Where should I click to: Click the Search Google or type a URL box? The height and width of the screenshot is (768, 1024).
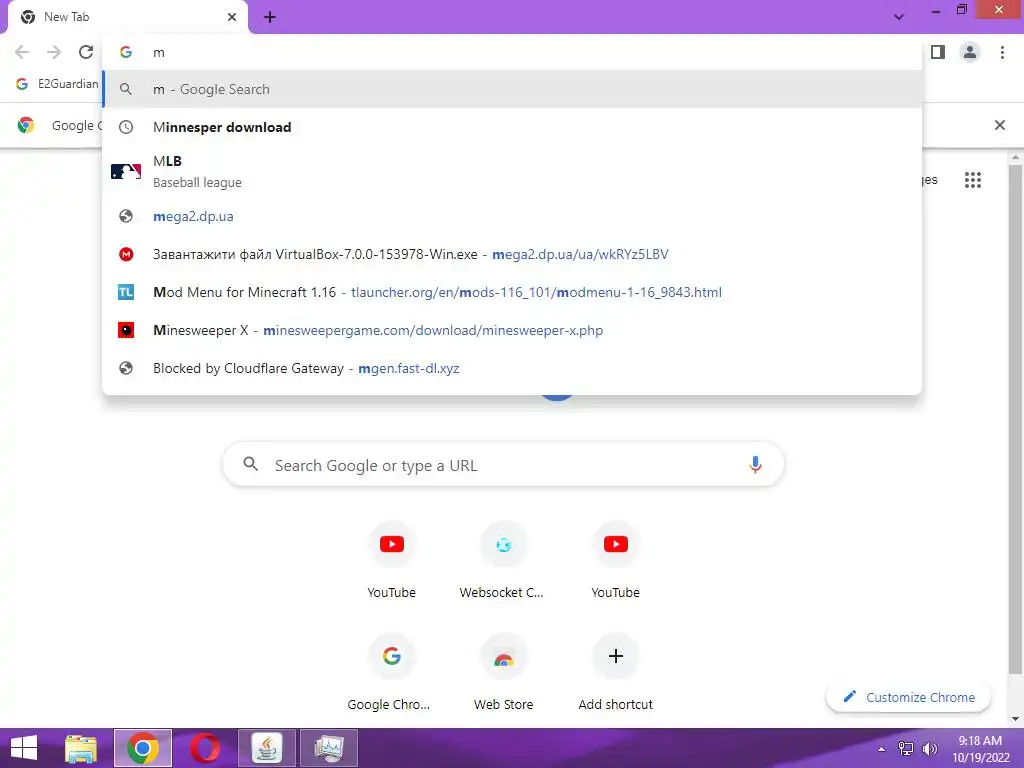click(503, 465)
